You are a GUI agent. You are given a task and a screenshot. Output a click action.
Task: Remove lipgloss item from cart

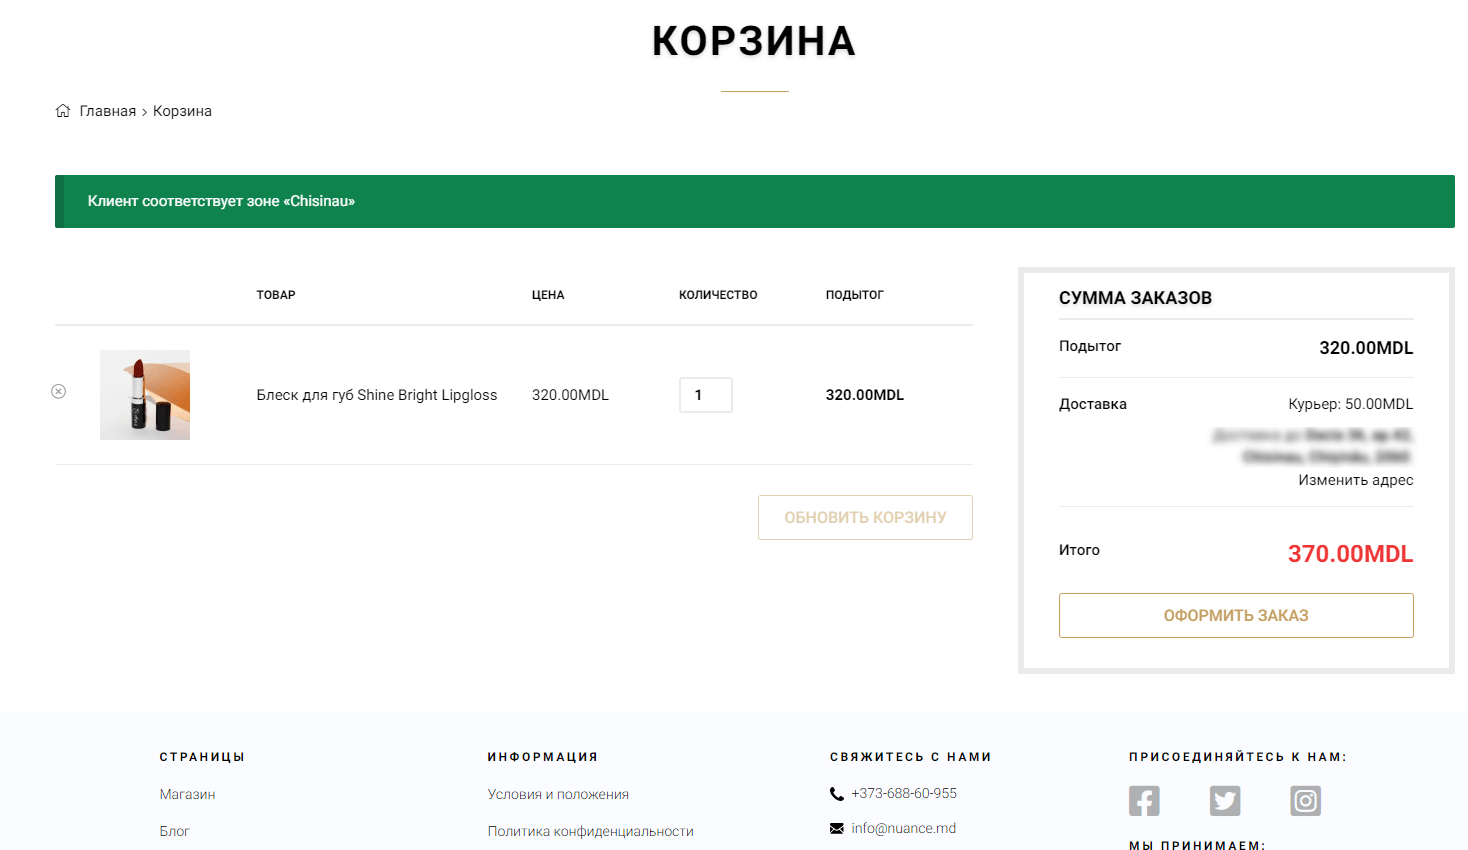click(x=59, y=391)
